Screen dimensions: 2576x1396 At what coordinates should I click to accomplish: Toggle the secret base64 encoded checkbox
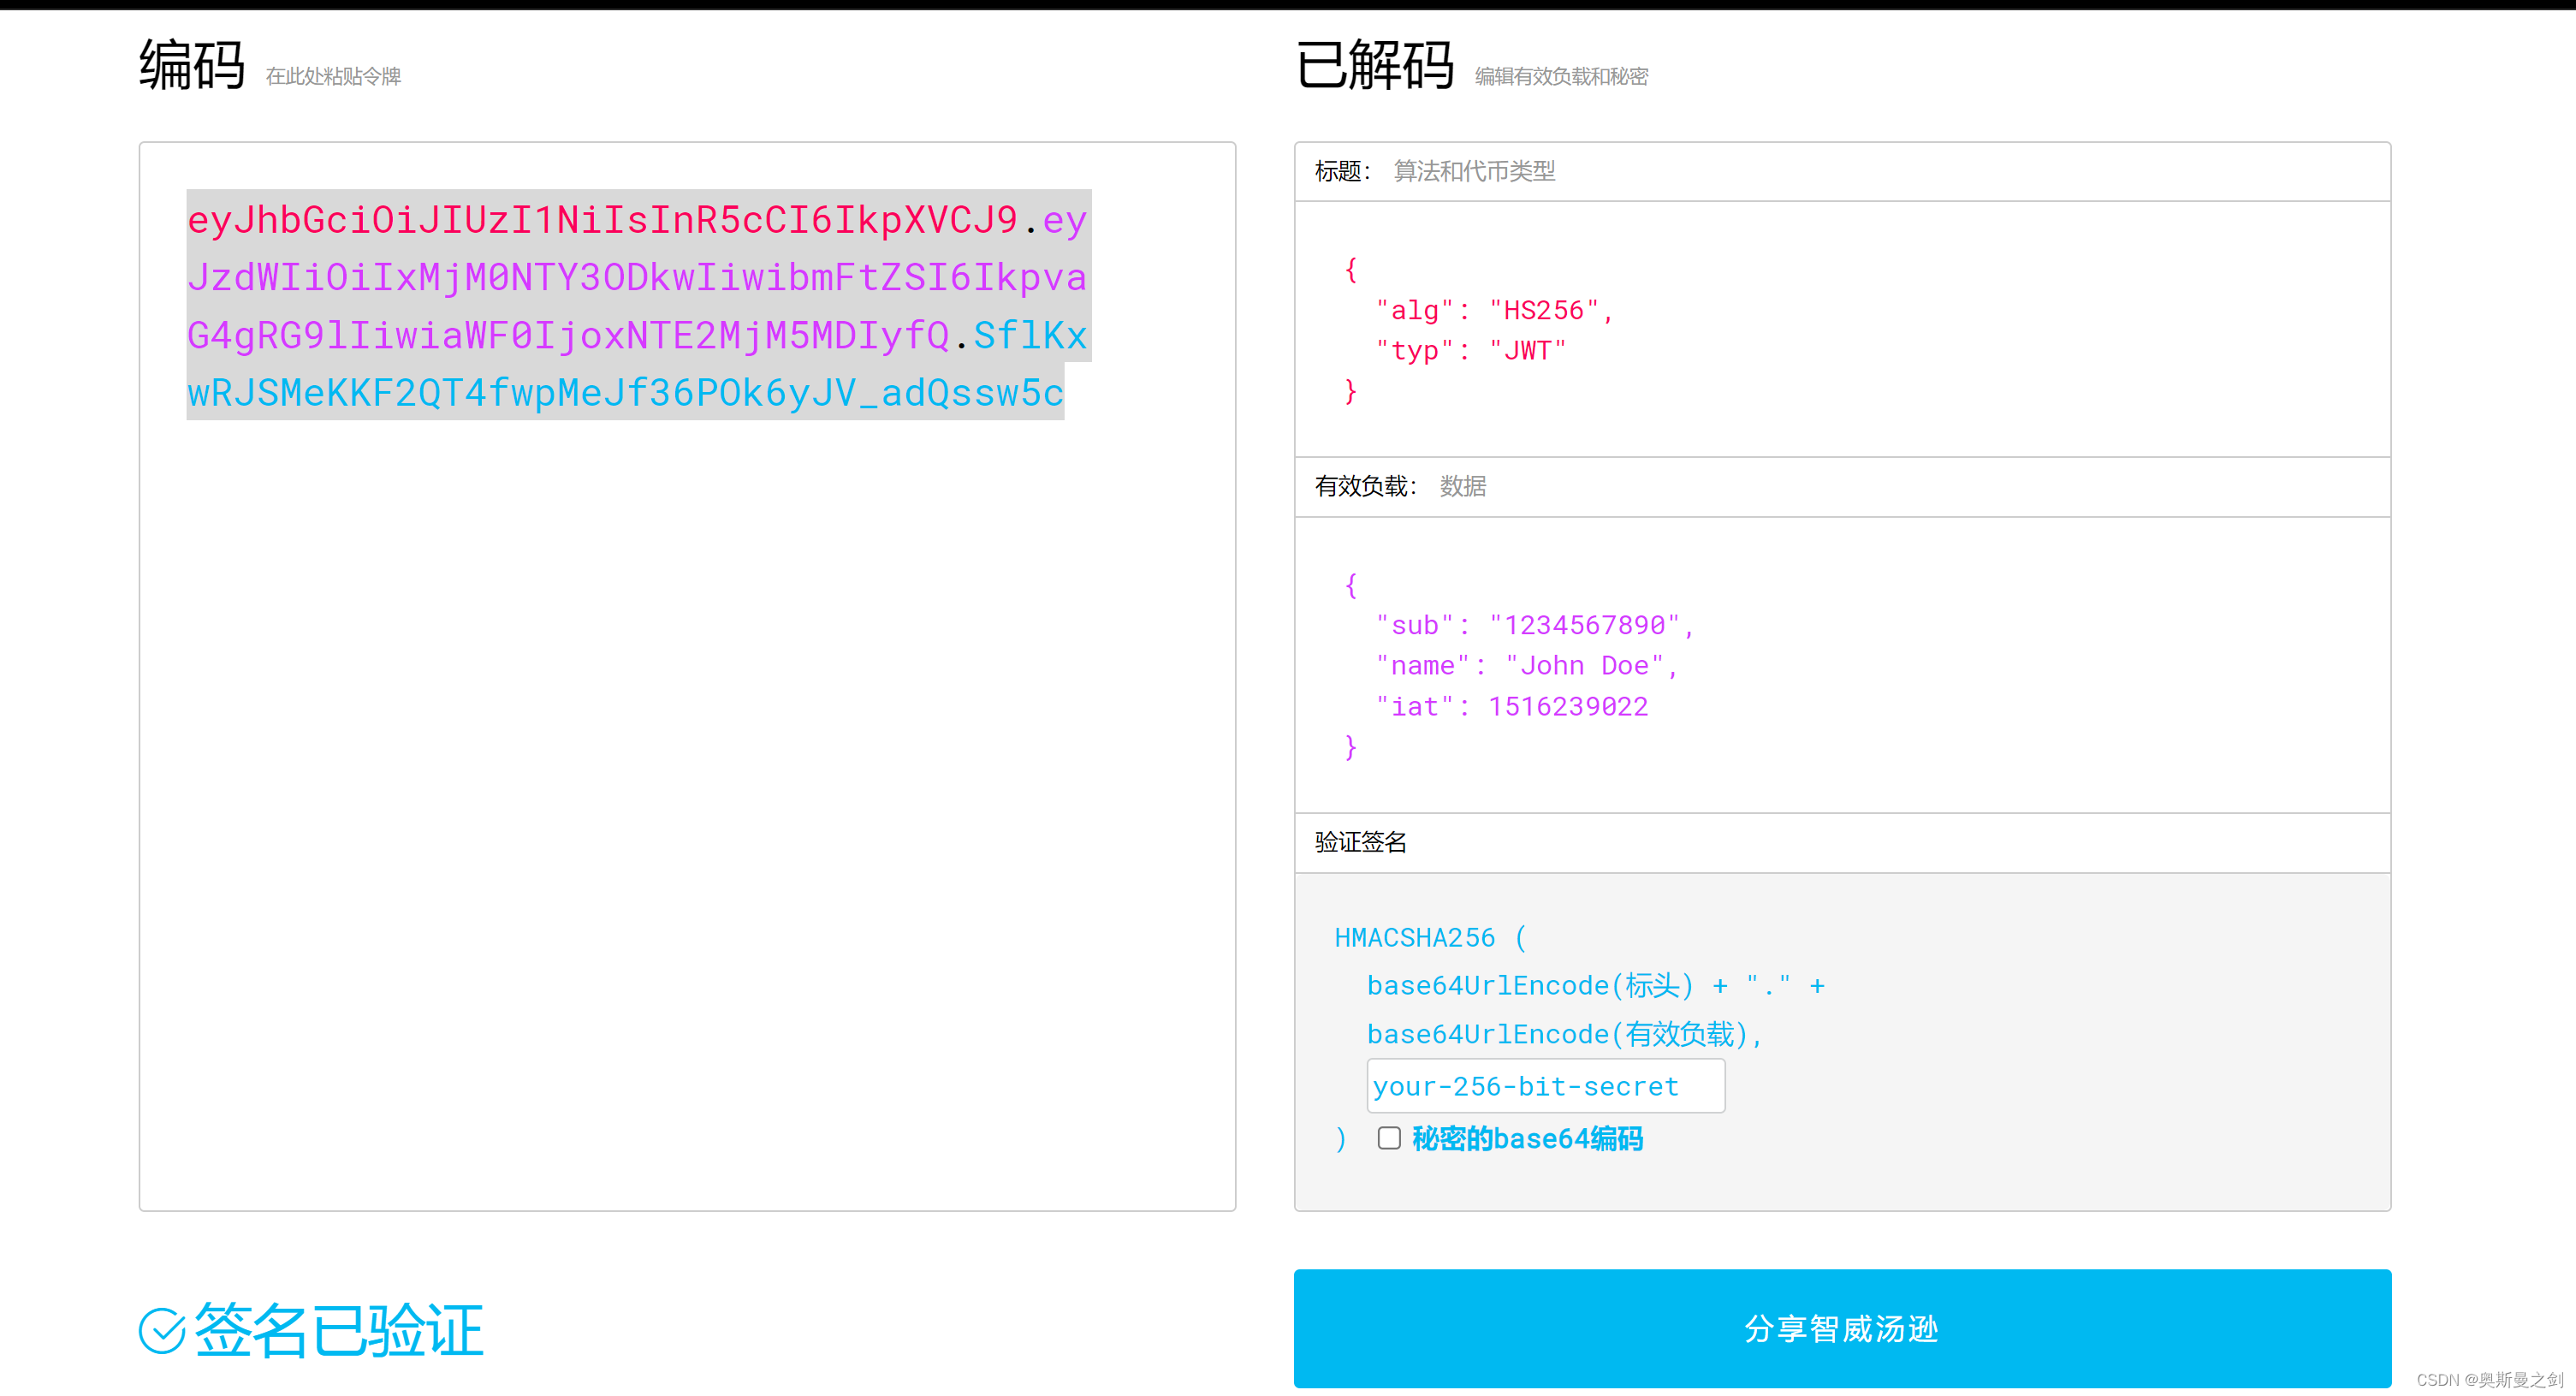1388,1138
